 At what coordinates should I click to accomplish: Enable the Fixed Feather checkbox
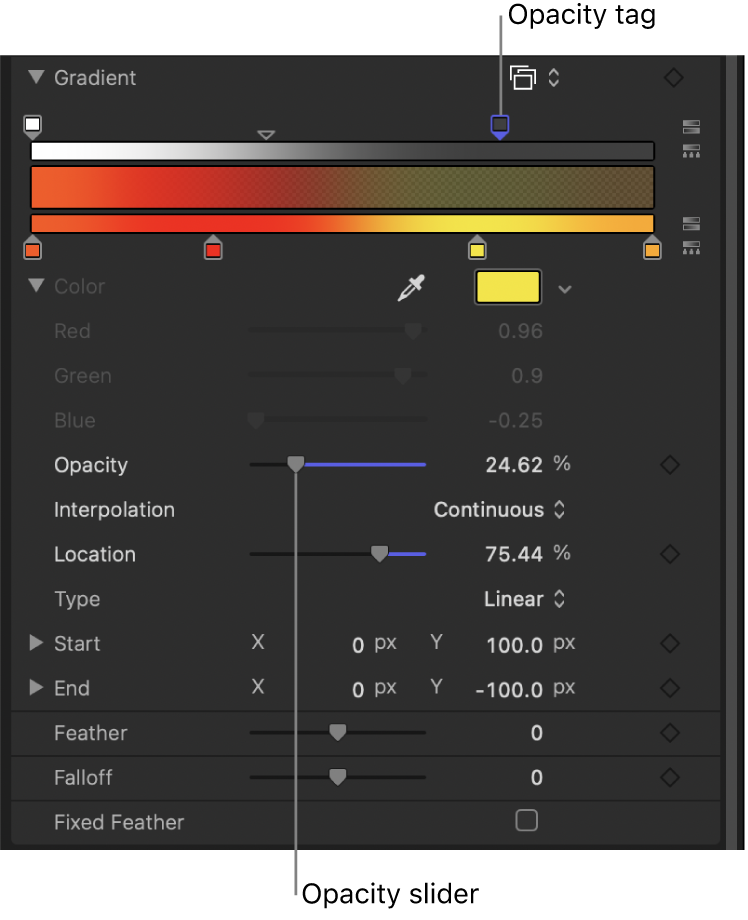click(x=527, y=820)
